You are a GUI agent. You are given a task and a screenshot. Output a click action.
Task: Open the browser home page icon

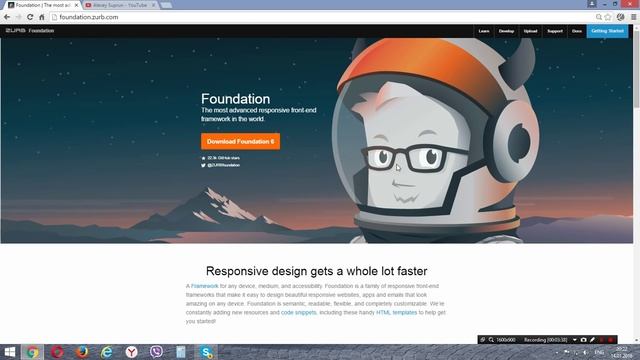click(x=42, y=17)
